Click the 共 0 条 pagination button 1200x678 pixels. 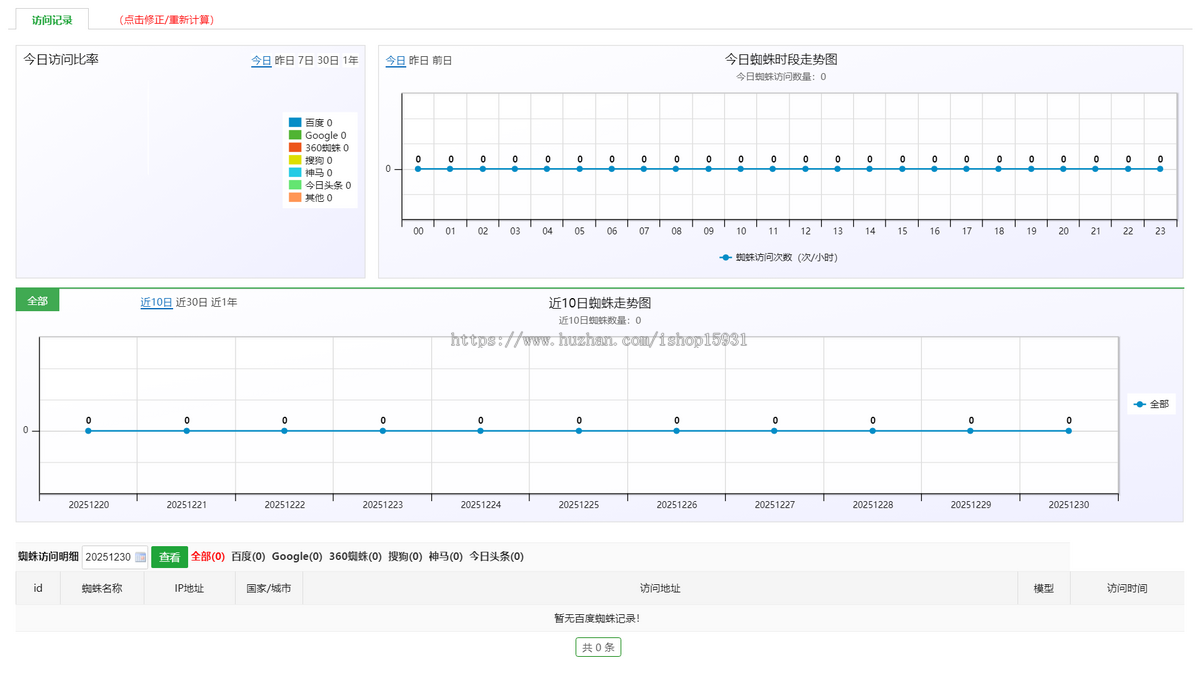click(x=599, y=647)
